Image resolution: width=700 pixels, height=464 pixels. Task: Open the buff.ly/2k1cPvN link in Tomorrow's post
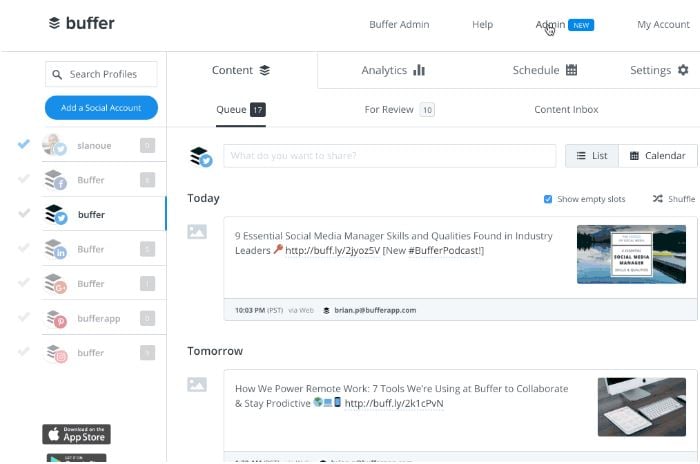[394, 404]
